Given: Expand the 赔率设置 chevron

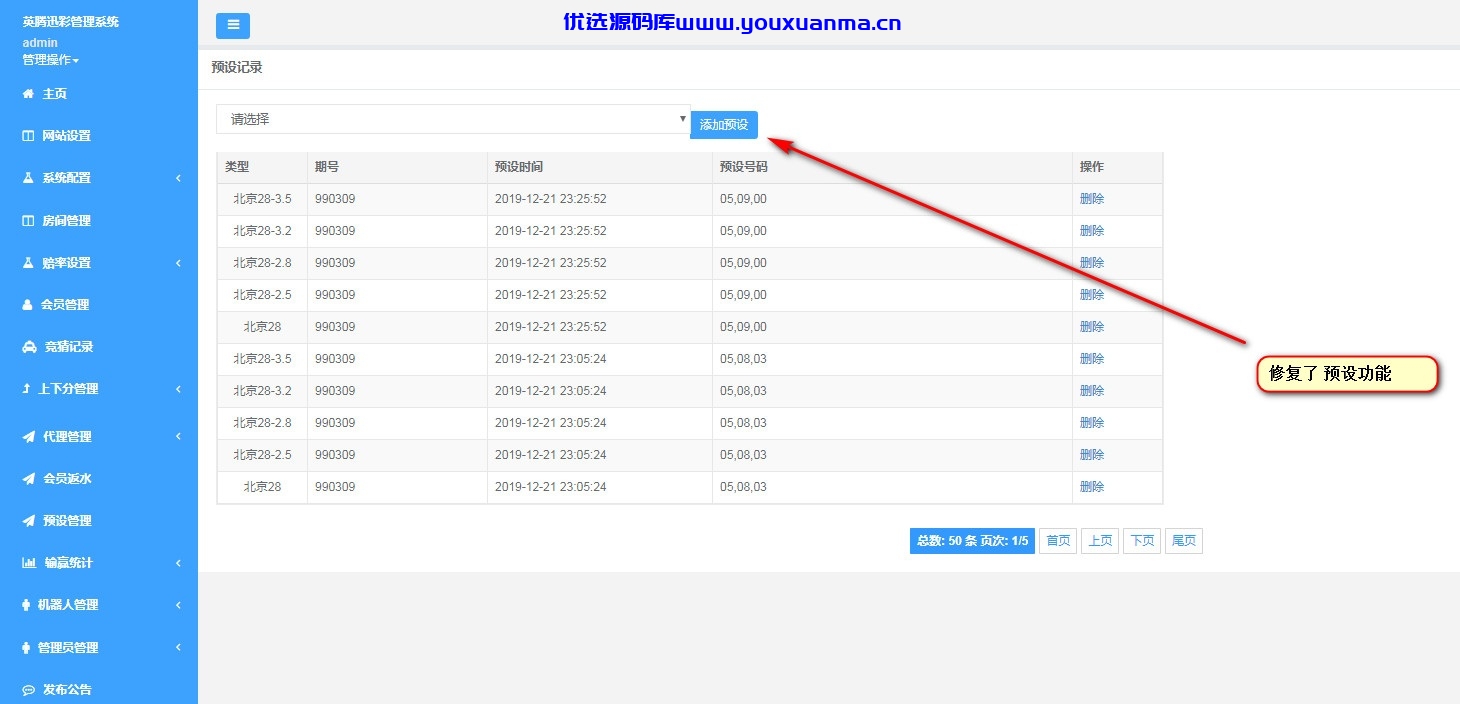Looking at the screenshot, I should tap(178, 263).
